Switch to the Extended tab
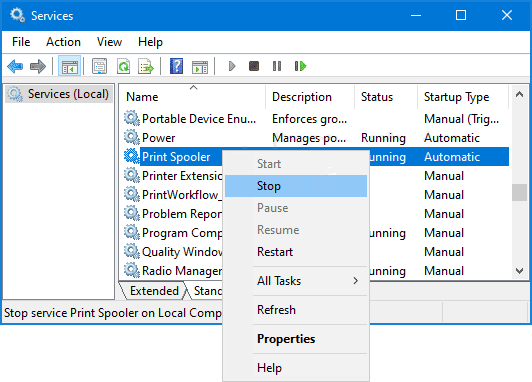The width and height of the screenshot is (532, 382). click(154, 291)
